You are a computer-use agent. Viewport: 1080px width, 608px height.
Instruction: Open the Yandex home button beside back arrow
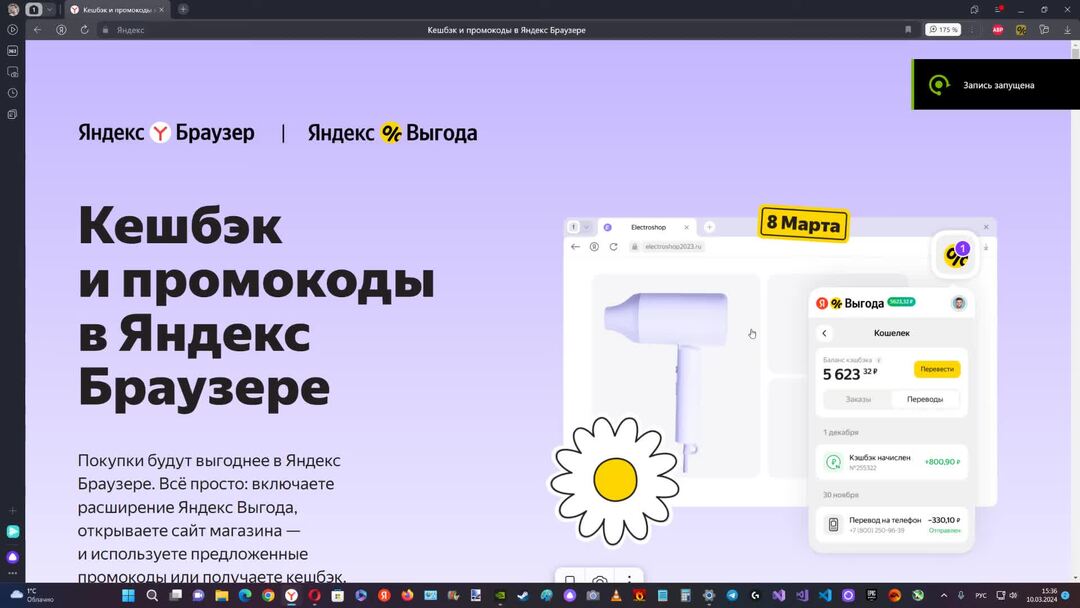tap(61, 30)
